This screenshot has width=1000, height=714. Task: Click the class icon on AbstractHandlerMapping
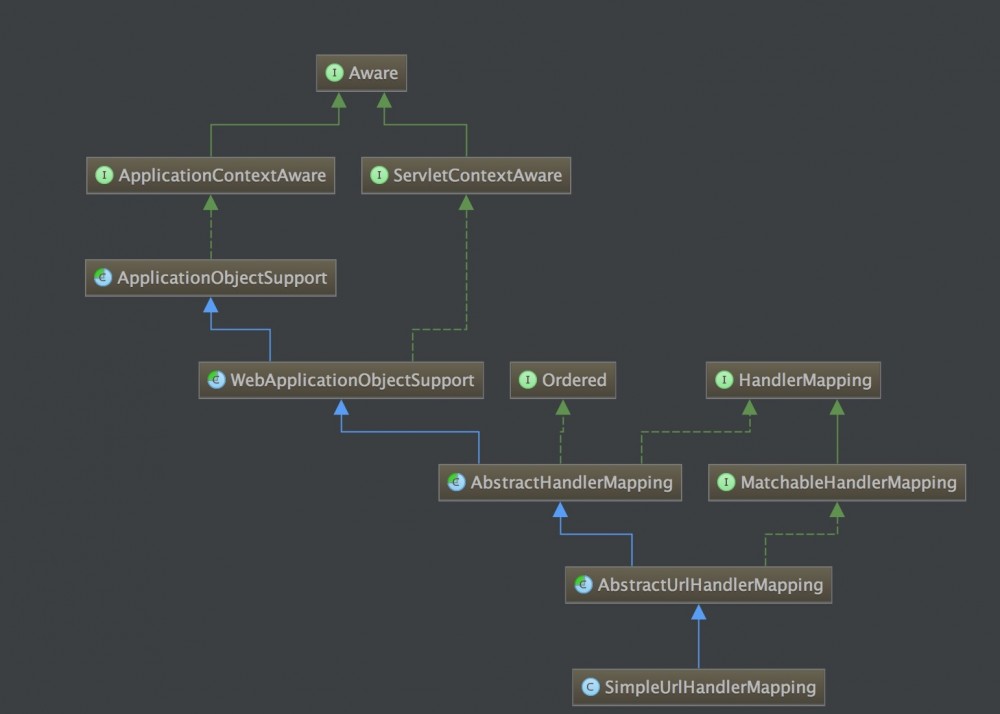457,482
